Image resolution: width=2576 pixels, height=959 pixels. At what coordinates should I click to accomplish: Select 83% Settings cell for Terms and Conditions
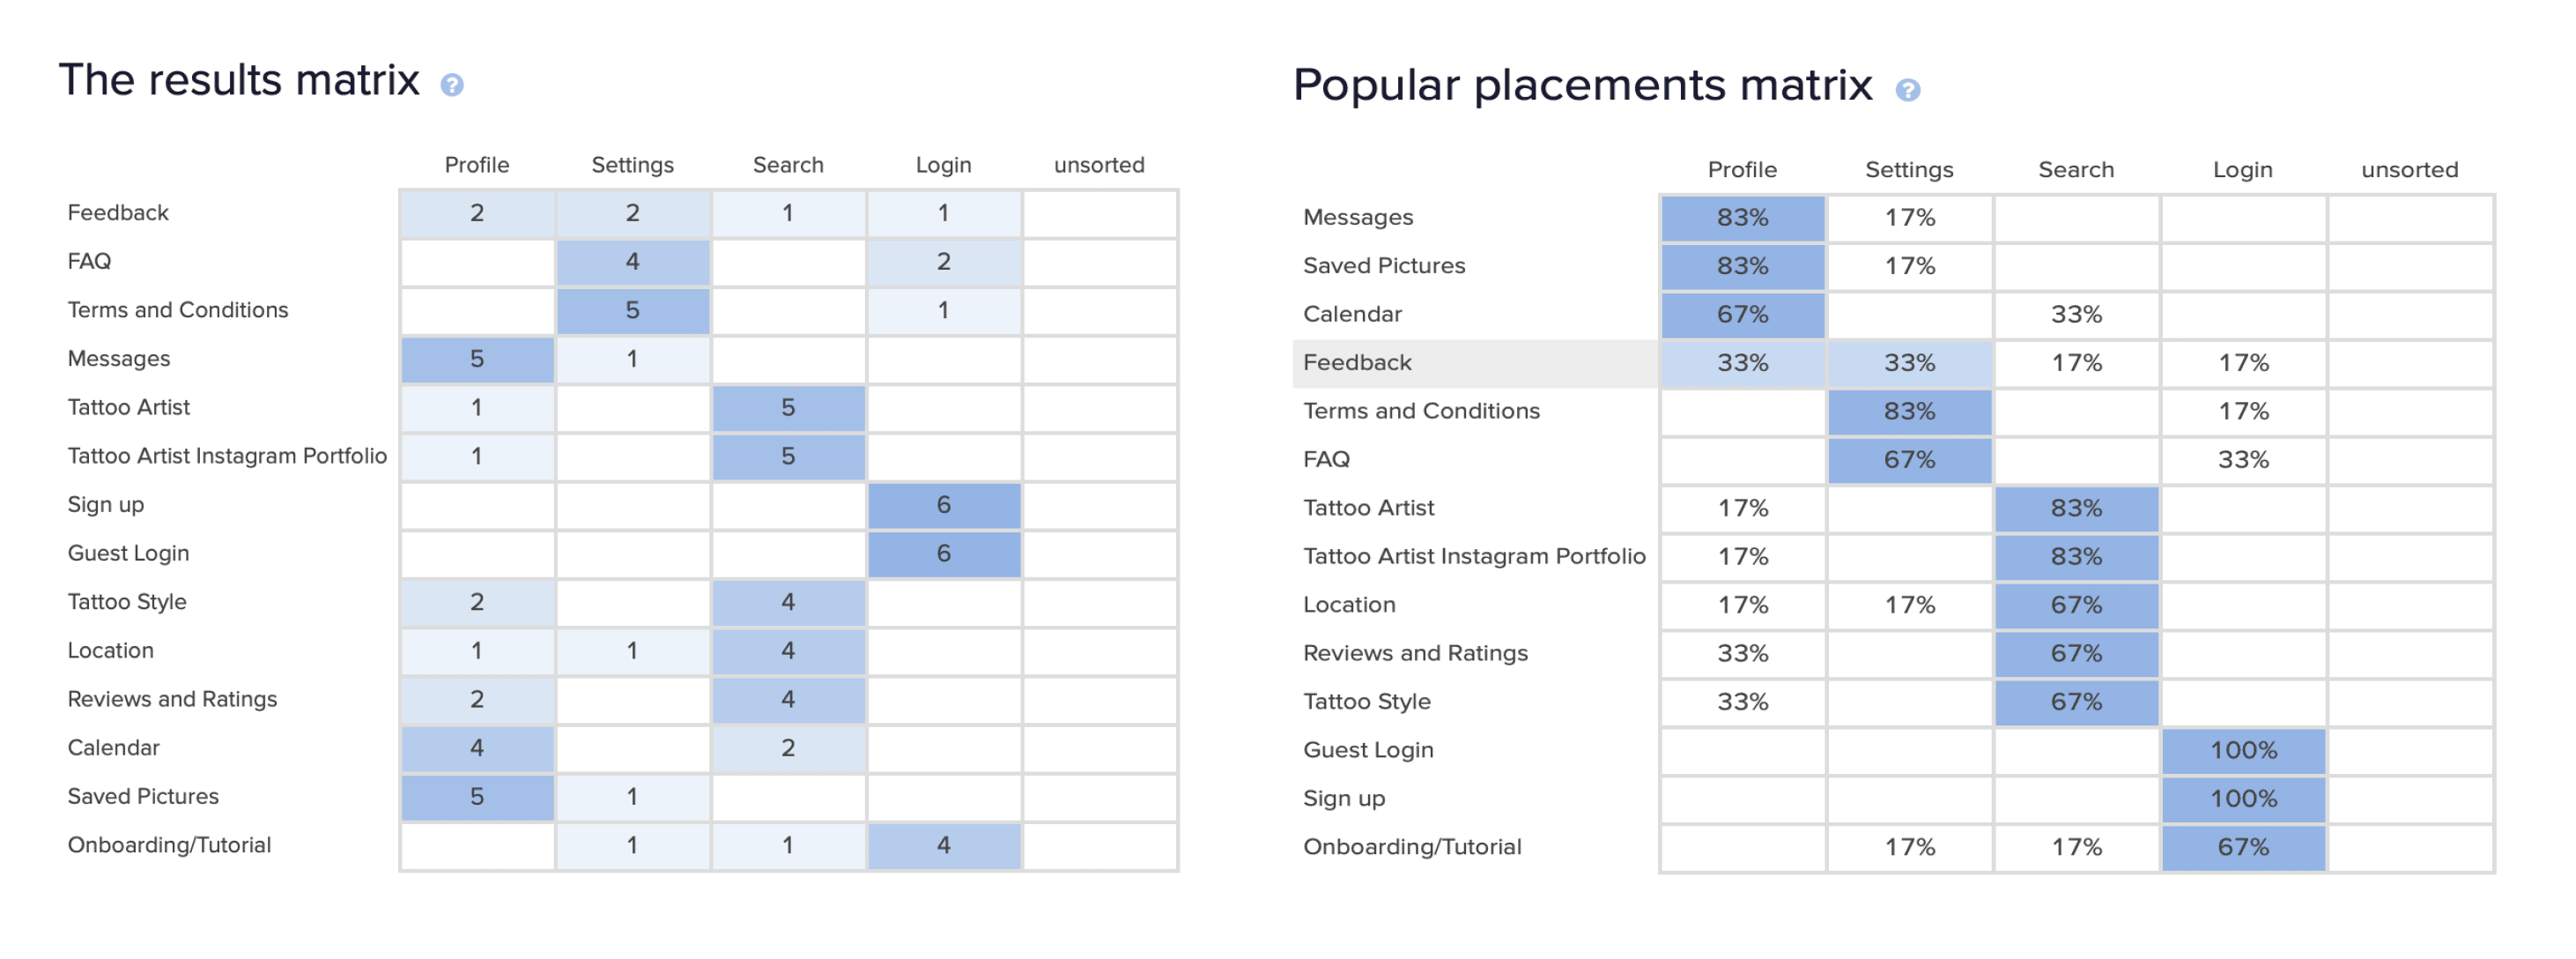click(1909, 412)
